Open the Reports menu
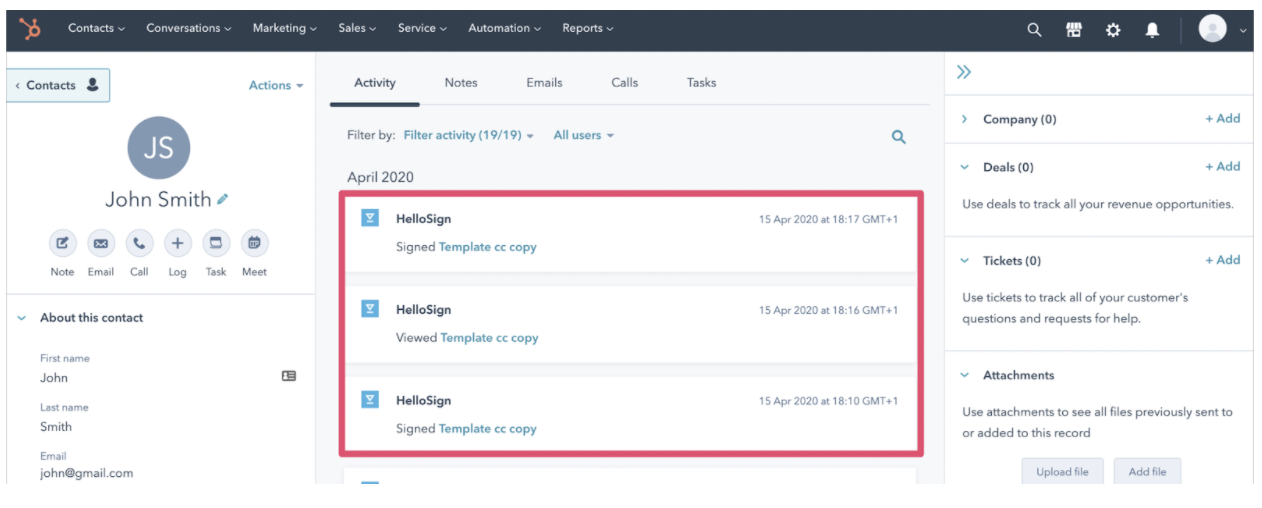The width and height of the screenshot is (1262, 508). pos(588,28)
